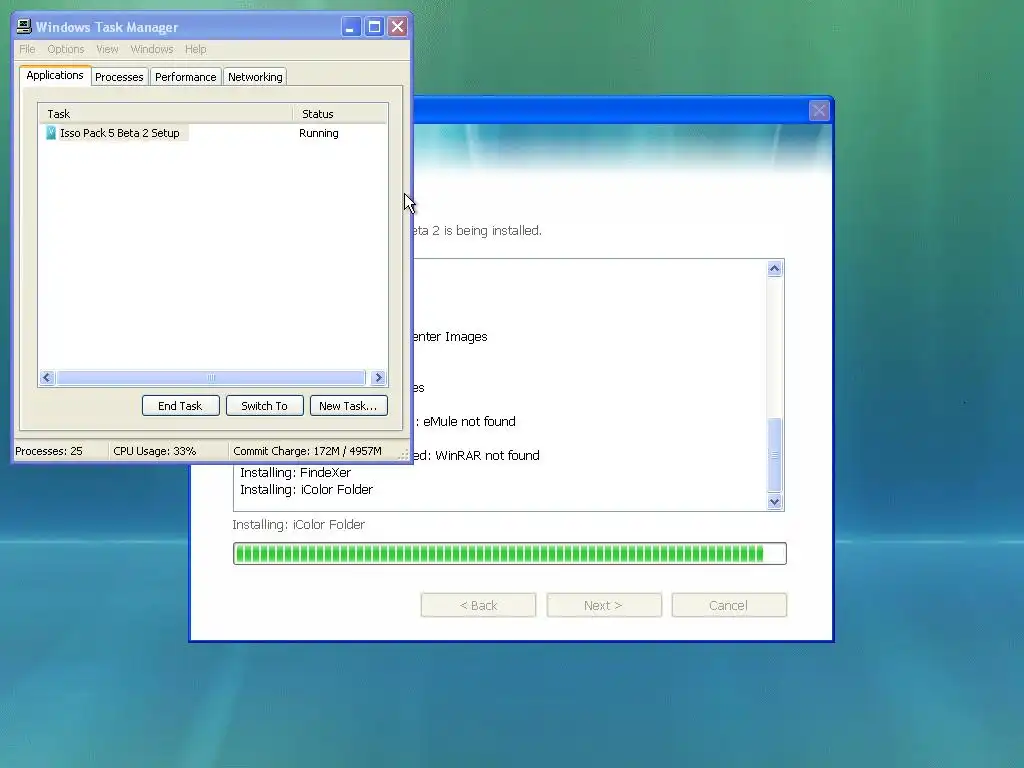Click the New Task... button
The image size is (1024, 768).
pos(348,406)
